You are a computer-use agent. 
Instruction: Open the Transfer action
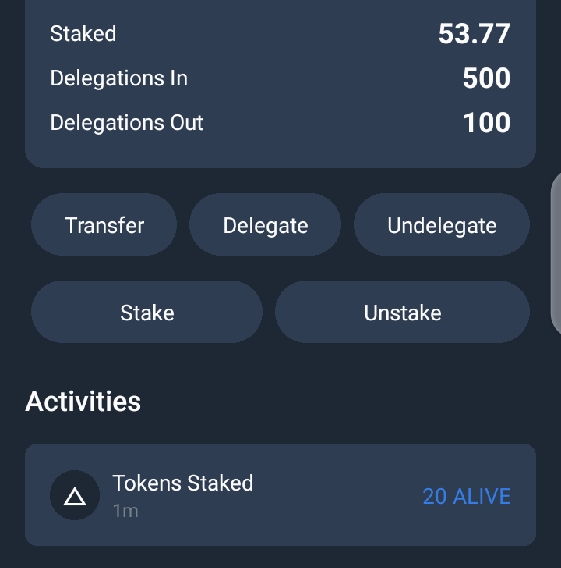104,225
